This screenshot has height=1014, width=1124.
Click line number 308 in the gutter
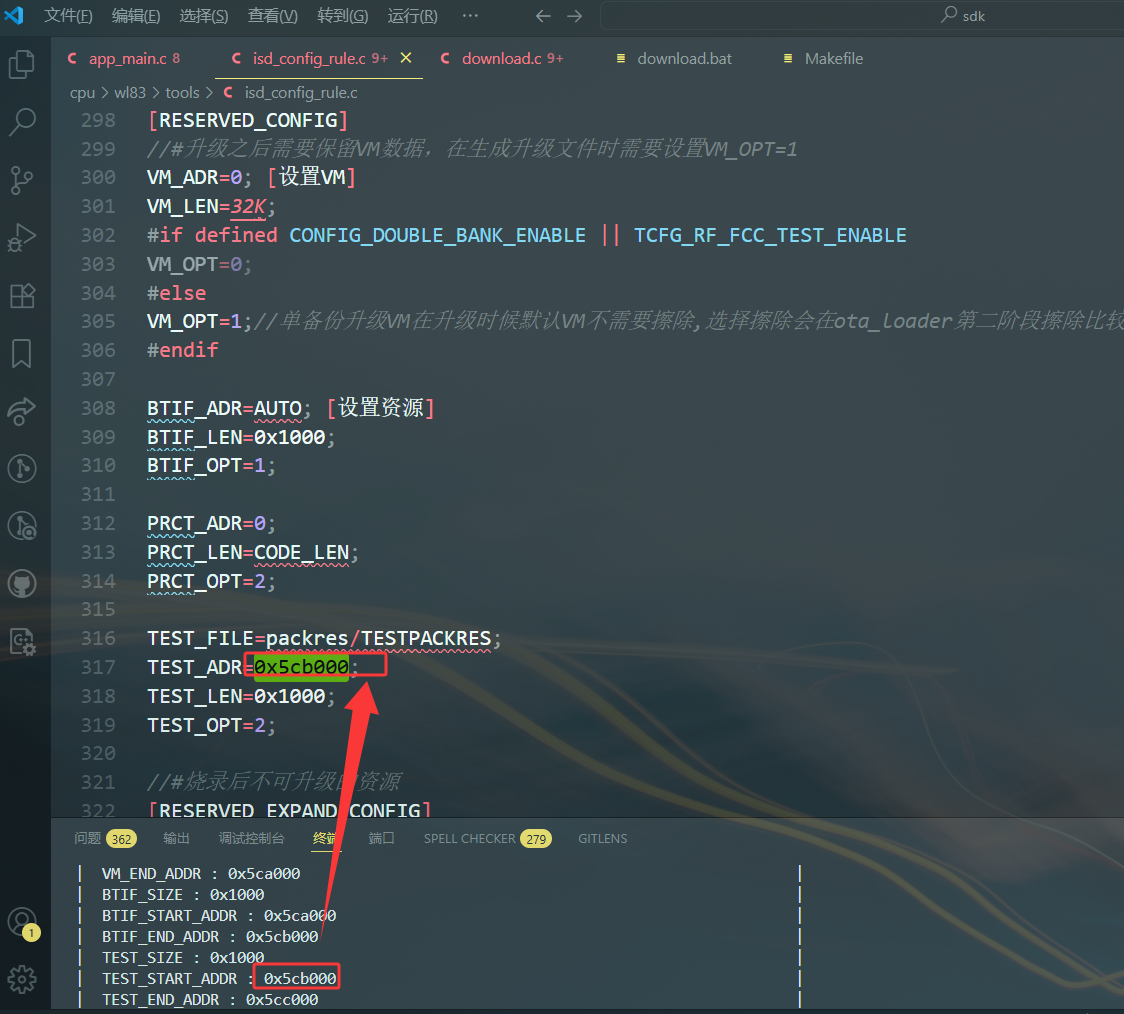[98, 408]
